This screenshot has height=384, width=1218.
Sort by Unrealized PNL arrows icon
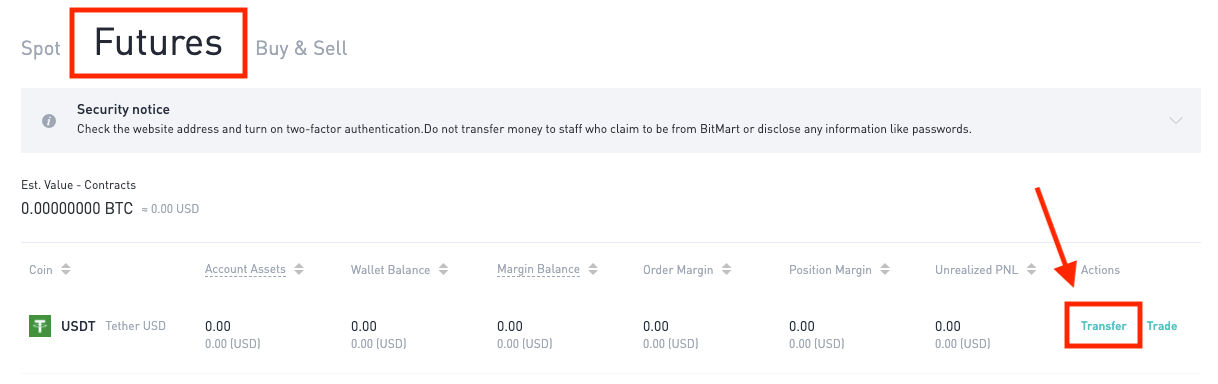[1031, 270]
